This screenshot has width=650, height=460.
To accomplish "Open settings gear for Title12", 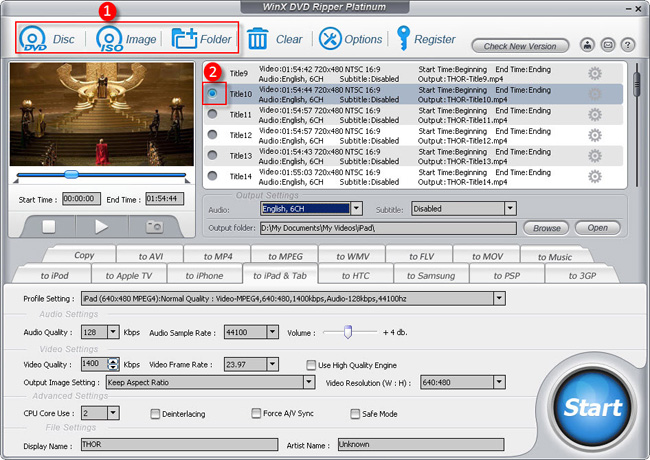I will click(x=595, y=136).
